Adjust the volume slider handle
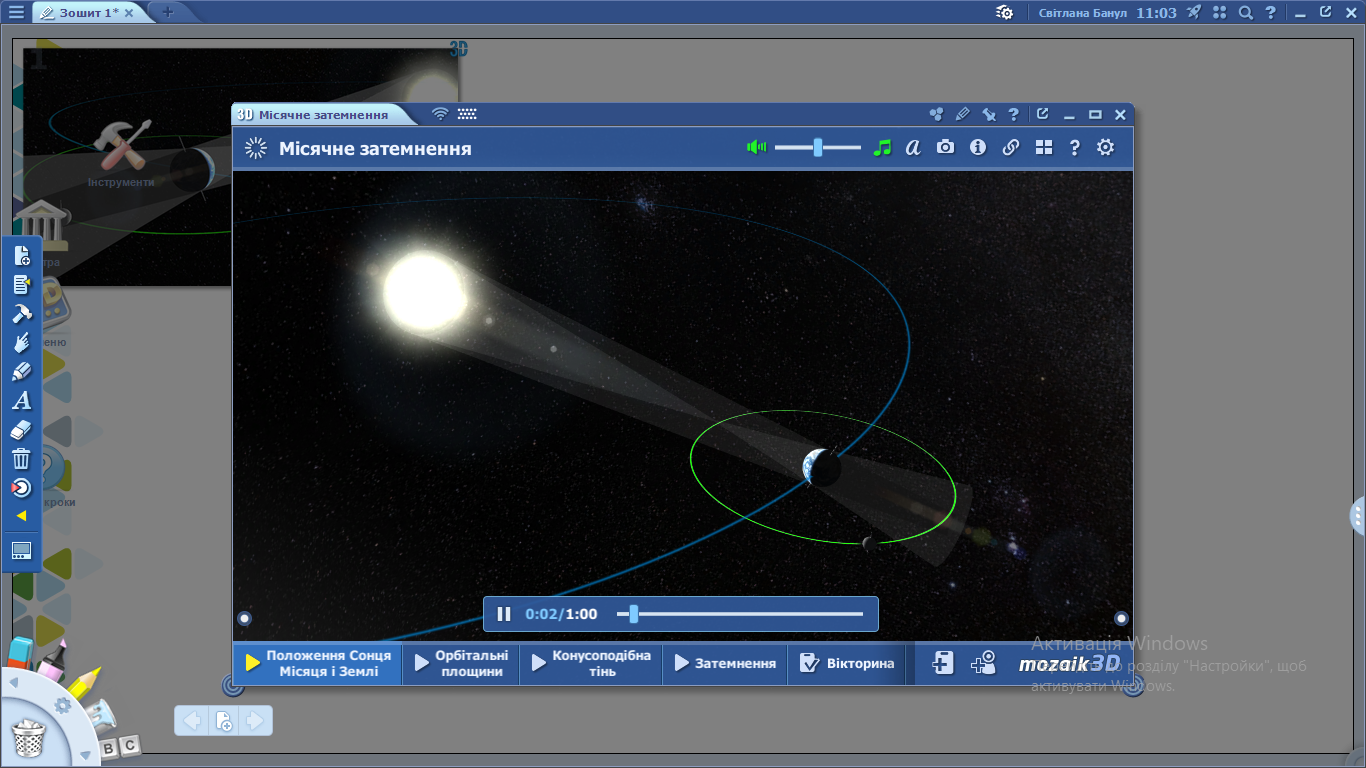 point(818,147)
